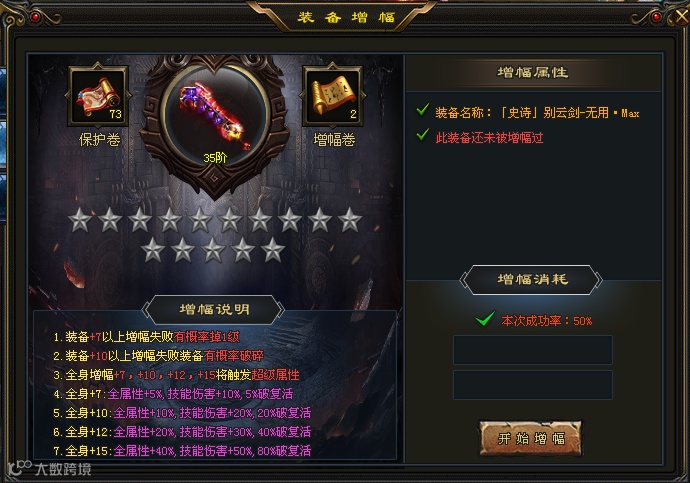
Task: Close the 装备增幅 window with X
Action: tap(682, 17)
